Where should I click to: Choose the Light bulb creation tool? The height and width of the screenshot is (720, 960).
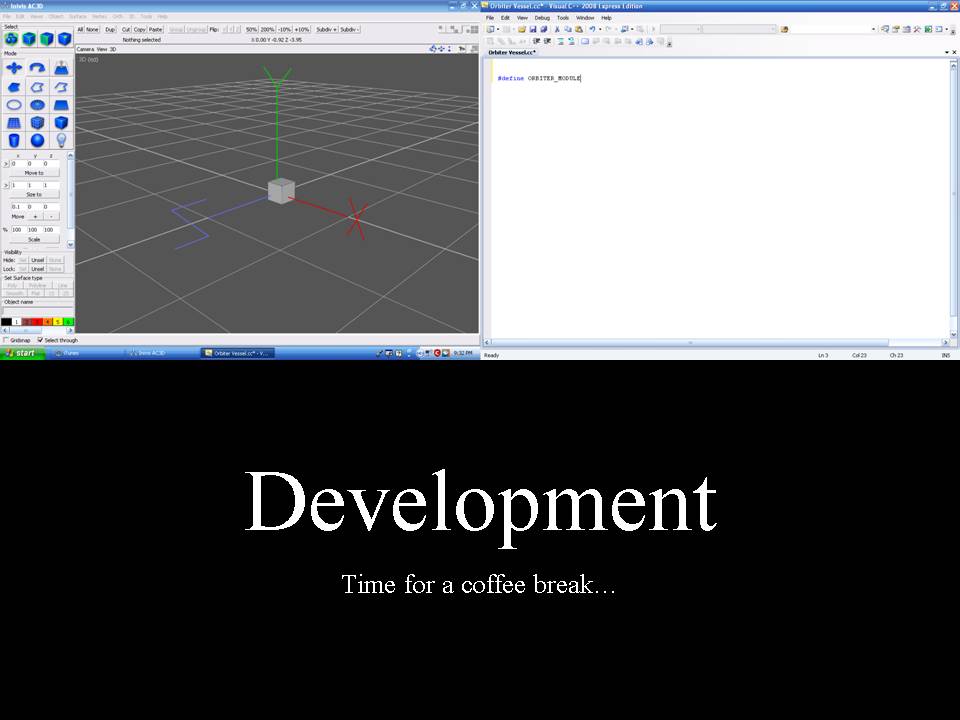point(61,140)
